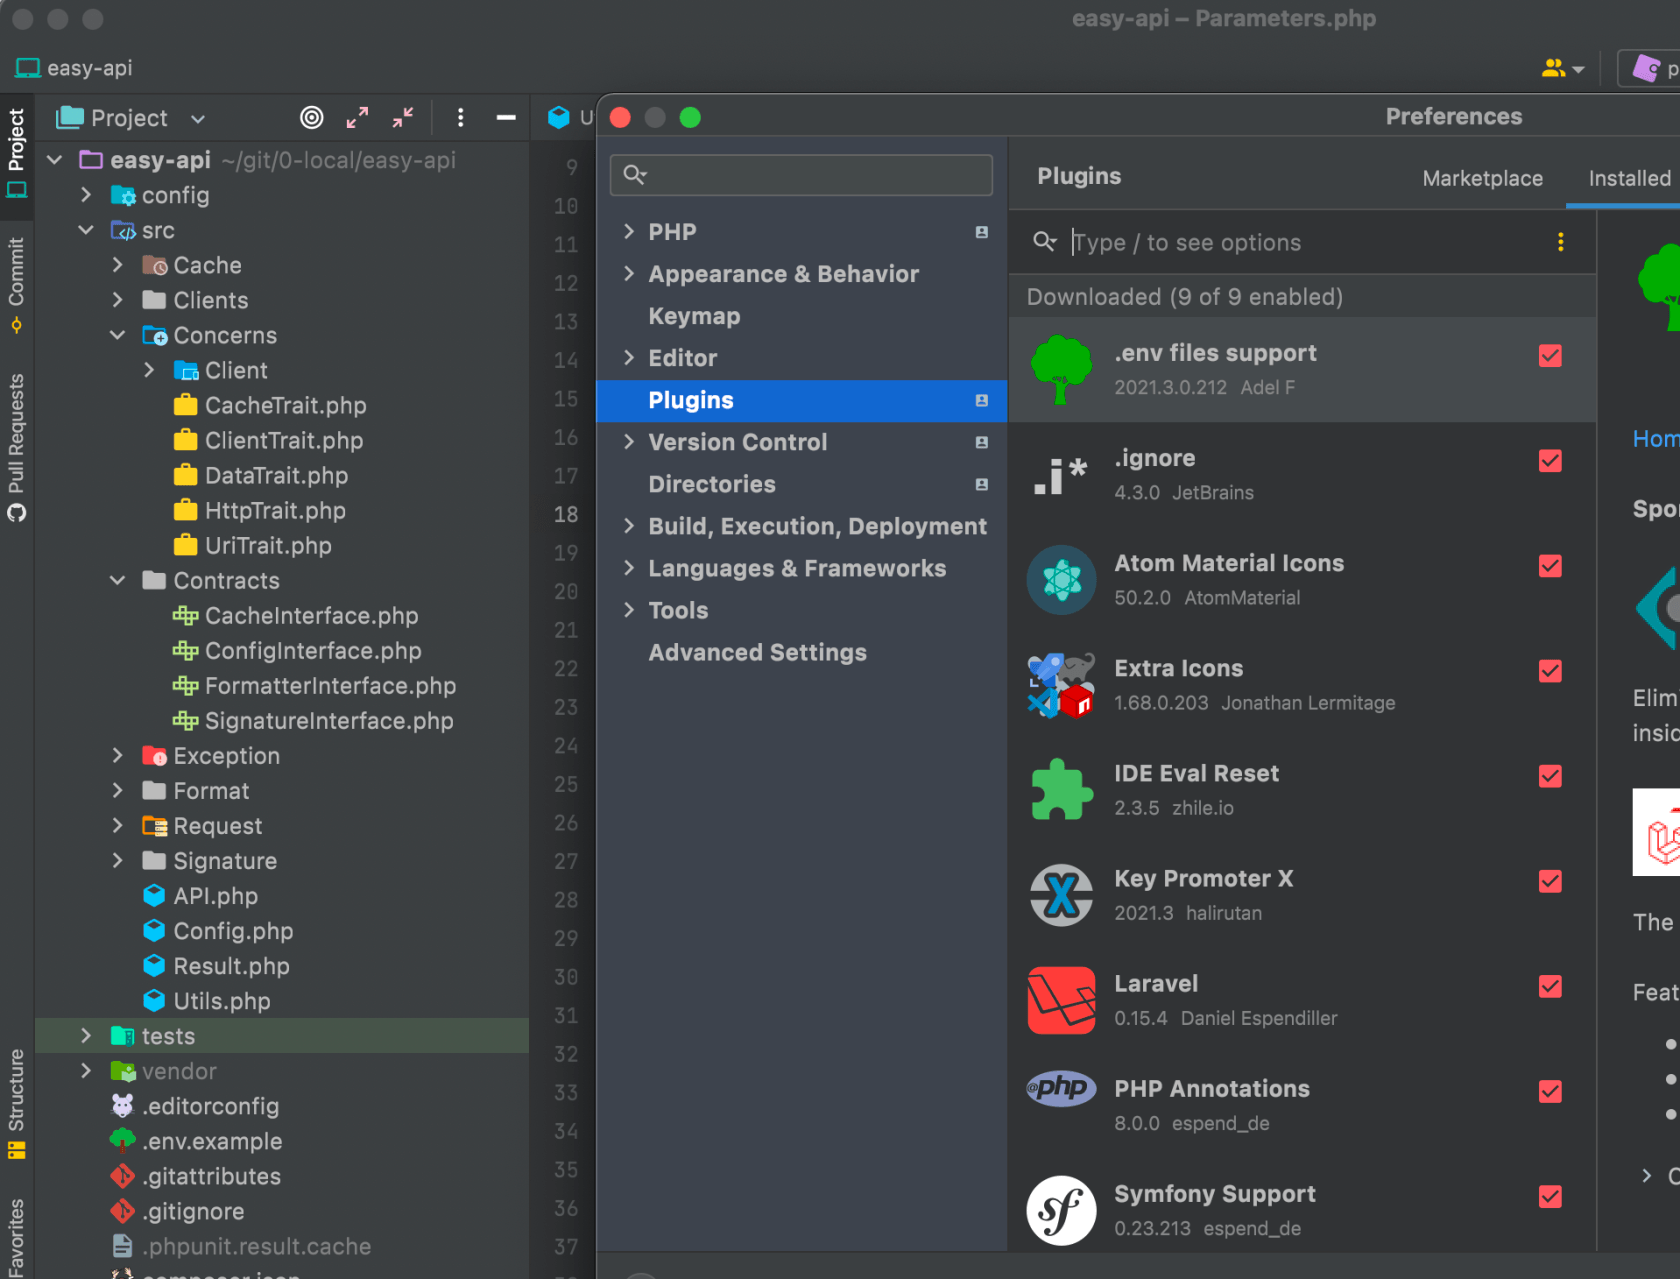Click the Collapse All icon in Project toolbar

(x=403, y=118)
